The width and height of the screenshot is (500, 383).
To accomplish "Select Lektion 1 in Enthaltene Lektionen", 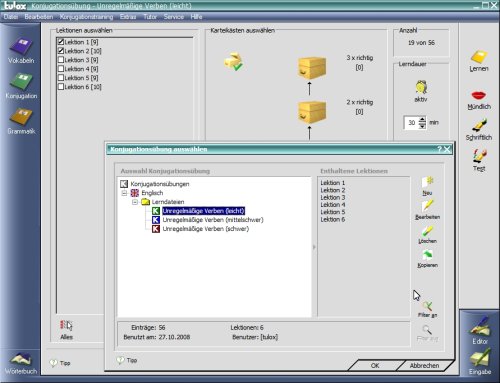I will coord(333,183).
